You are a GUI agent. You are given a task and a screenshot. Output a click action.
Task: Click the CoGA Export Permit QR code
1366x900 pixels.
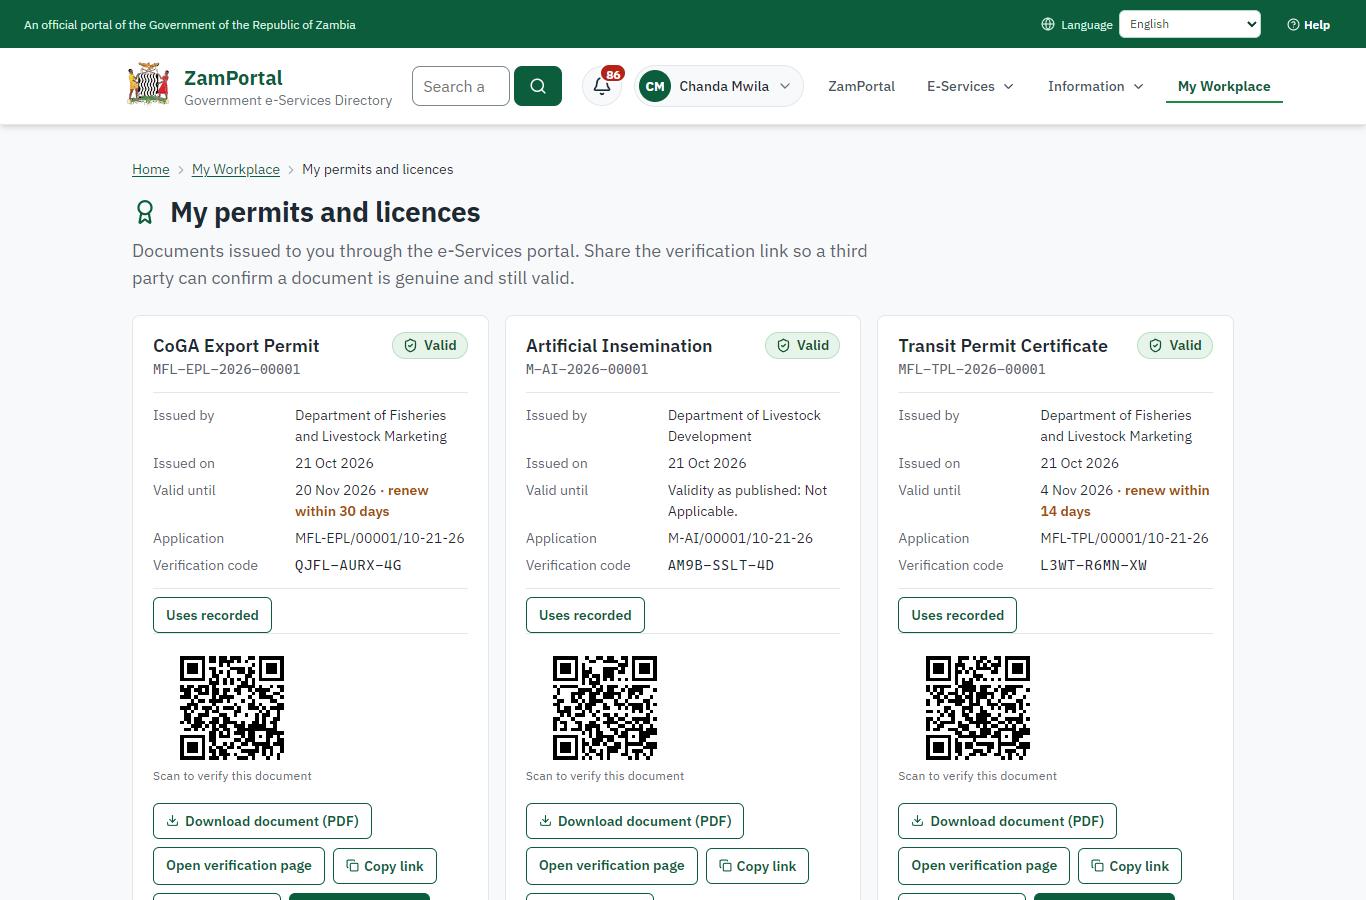(x=232, y=708)
